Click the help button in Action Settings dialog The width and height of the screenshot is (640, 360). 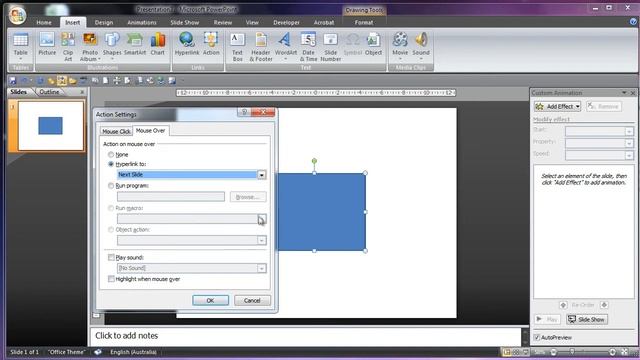(244, 112)
